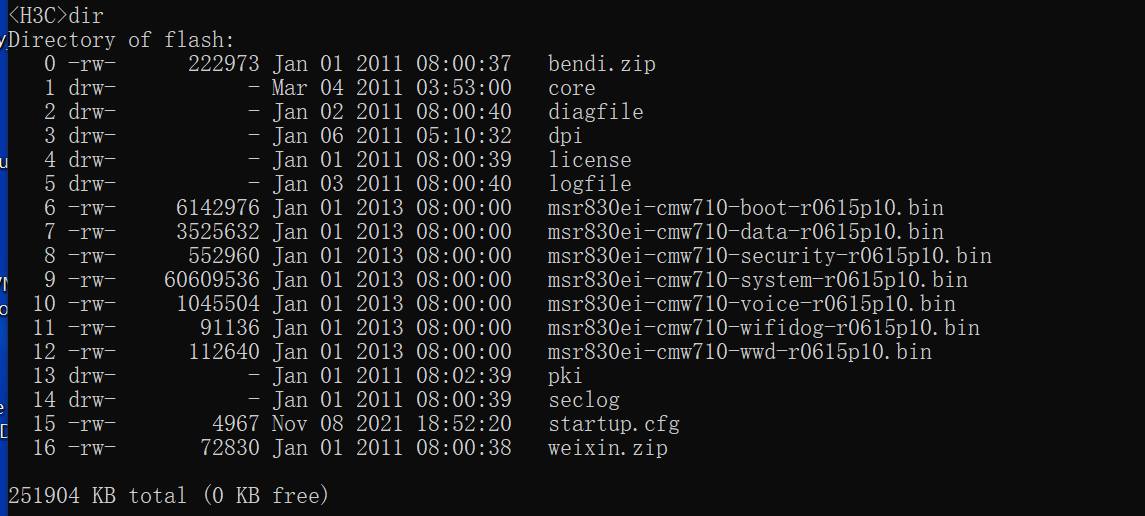Select the diagfile directory name
The width and height of the screenshot is (1145, 516).
[x=596, y=113]
